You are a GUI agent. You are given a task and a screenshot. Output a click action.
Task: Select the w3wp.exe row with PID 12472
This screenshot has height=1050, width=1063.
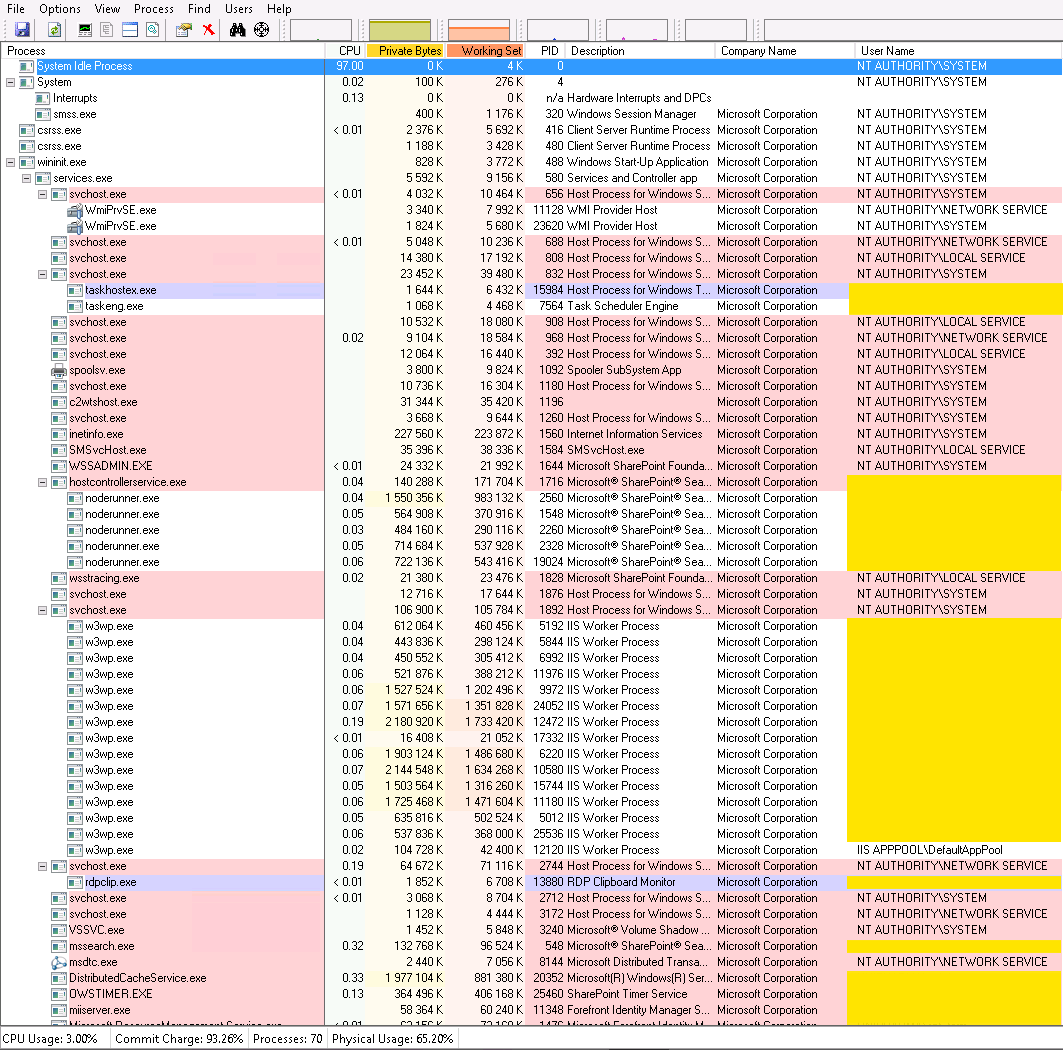pyautogui.click(x=531, y=722)
